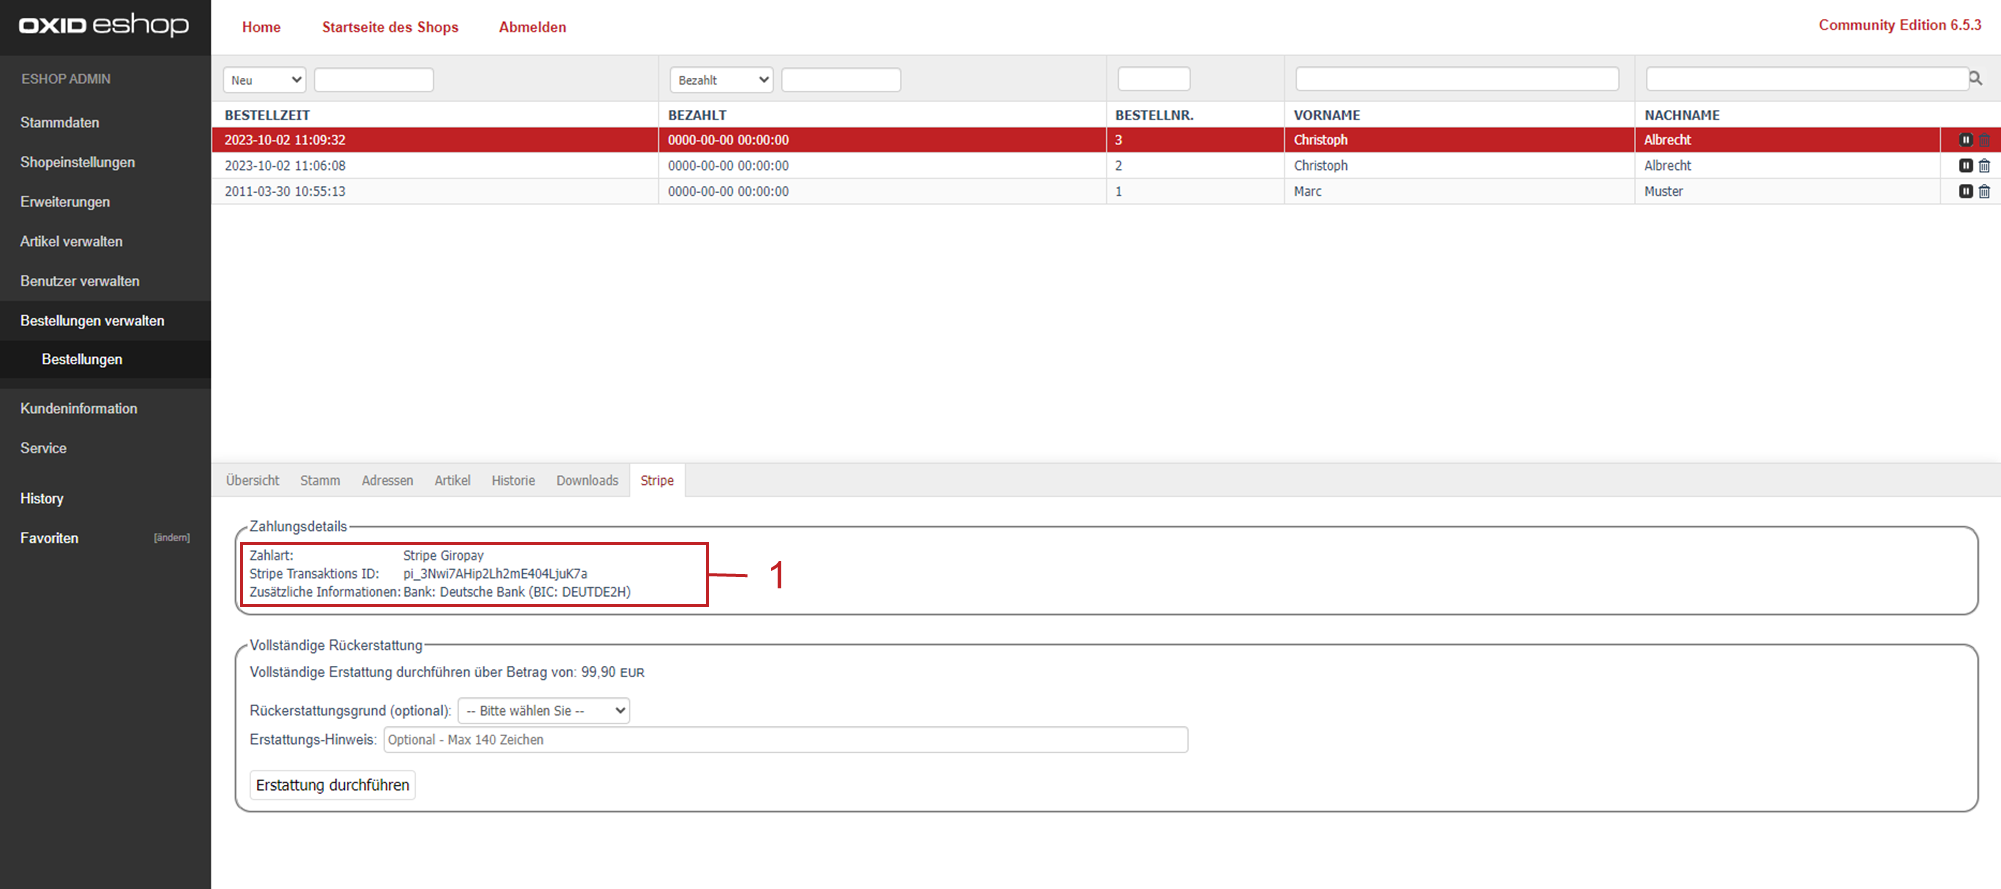Screen dimensions: 2001x889
Task: Select Bestellungen submenu item
Action: pyautogui.click(x=82, y=359)
